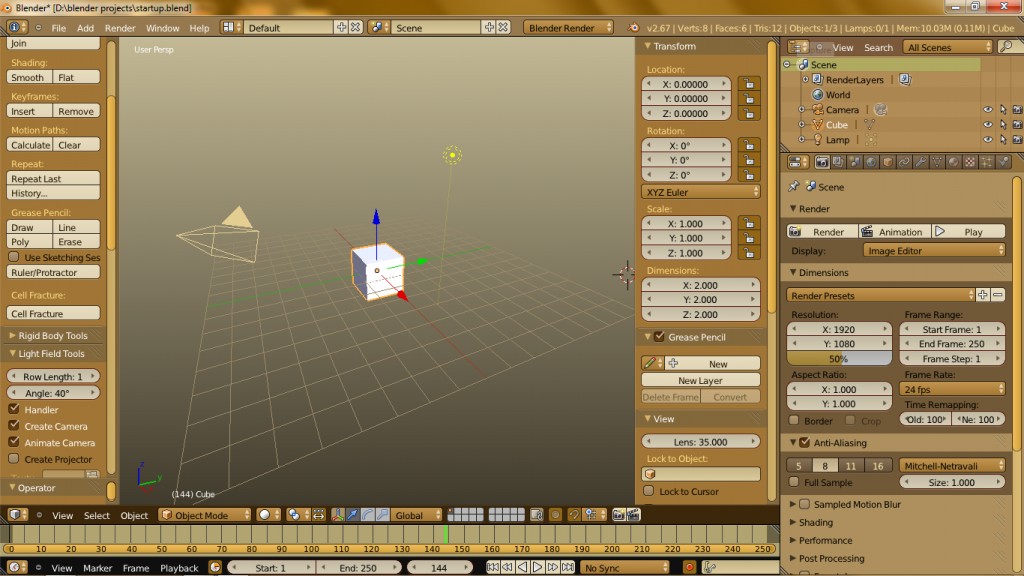Click the lock icon beside Location X
Image resolution: width=1024 pixels, height=576 pixels.
(x=746, y=85)
